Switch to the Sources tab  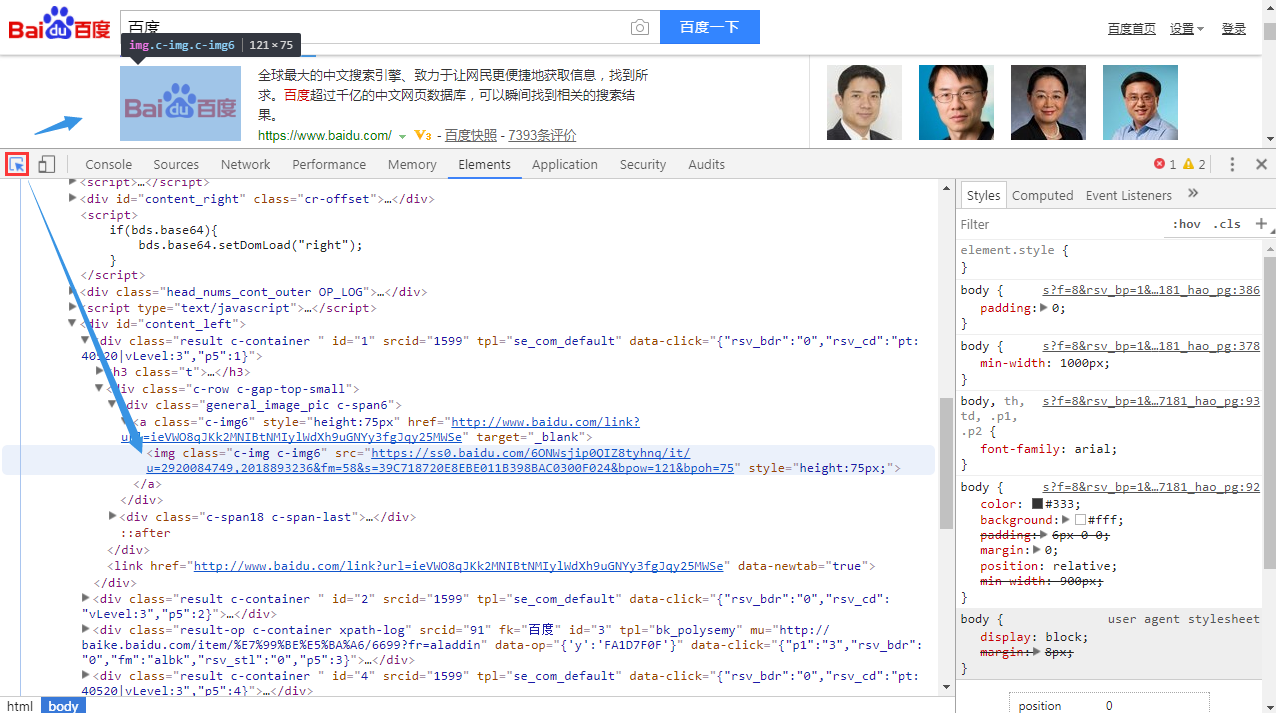(x=176, y=164)
